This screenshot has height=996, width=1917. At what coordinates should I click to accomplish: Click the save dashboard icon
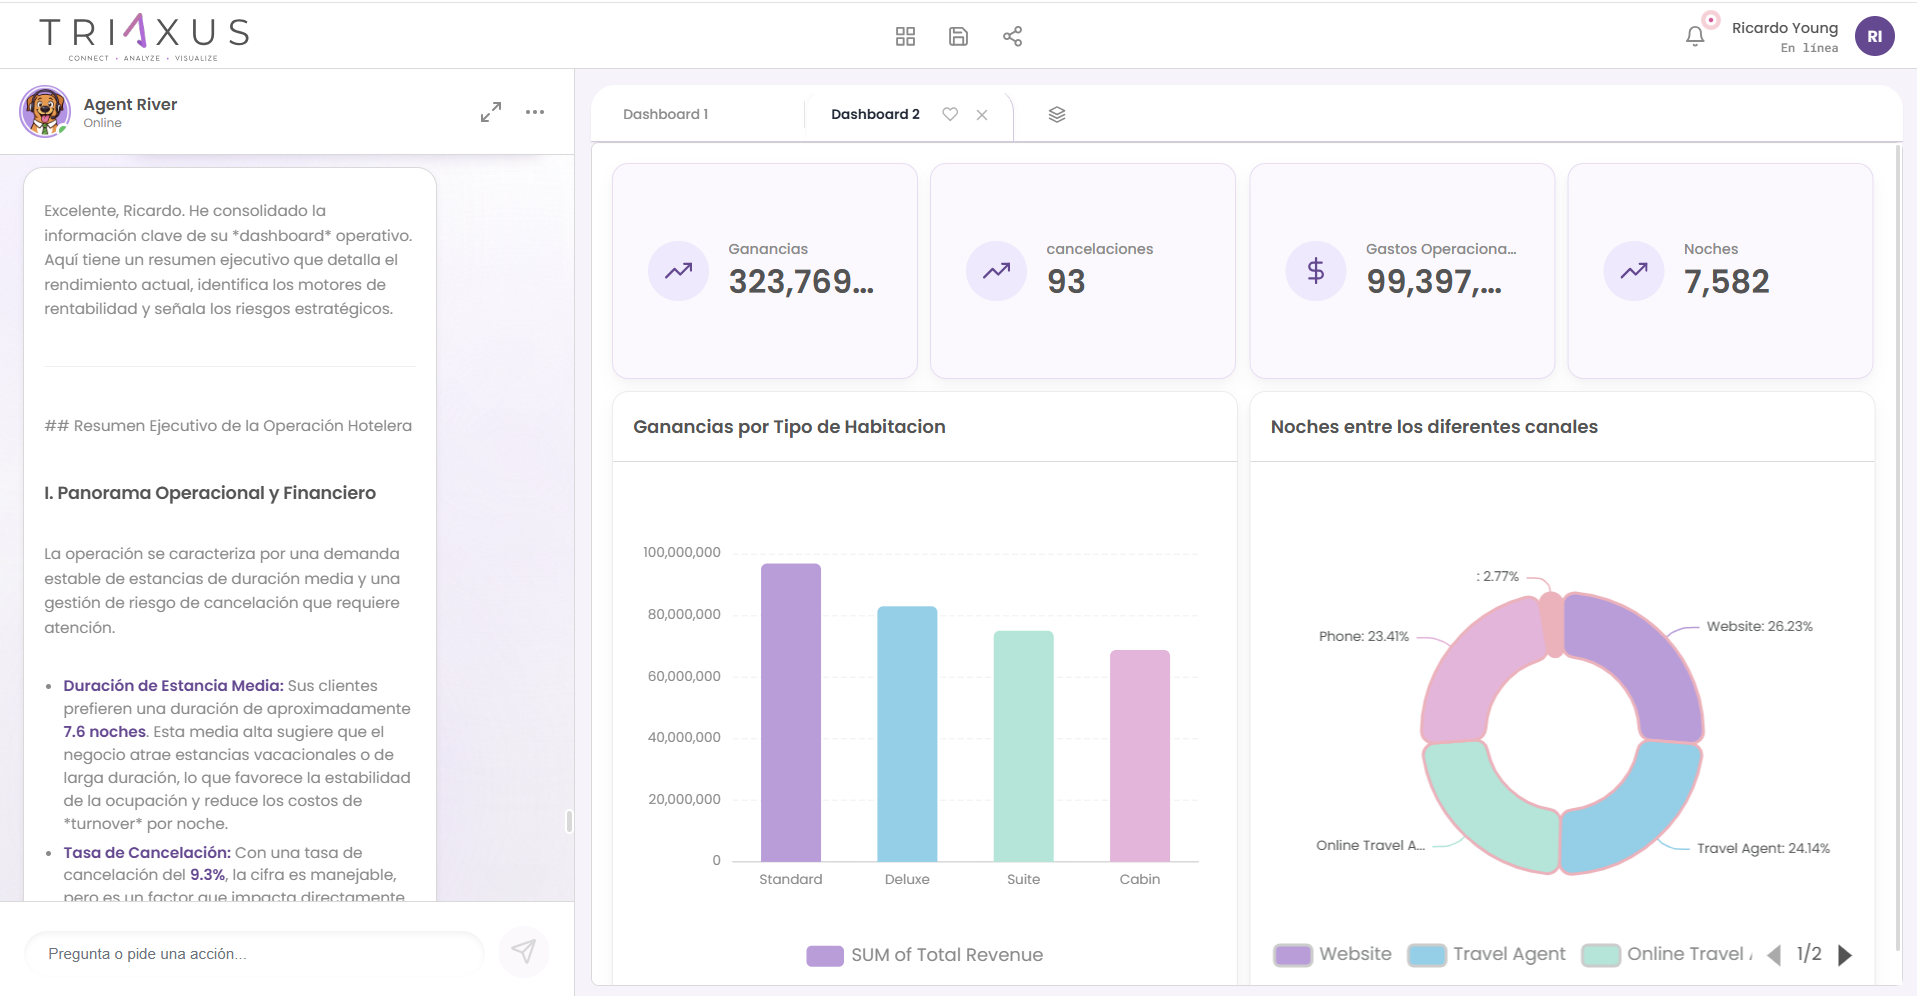(958, 37)
